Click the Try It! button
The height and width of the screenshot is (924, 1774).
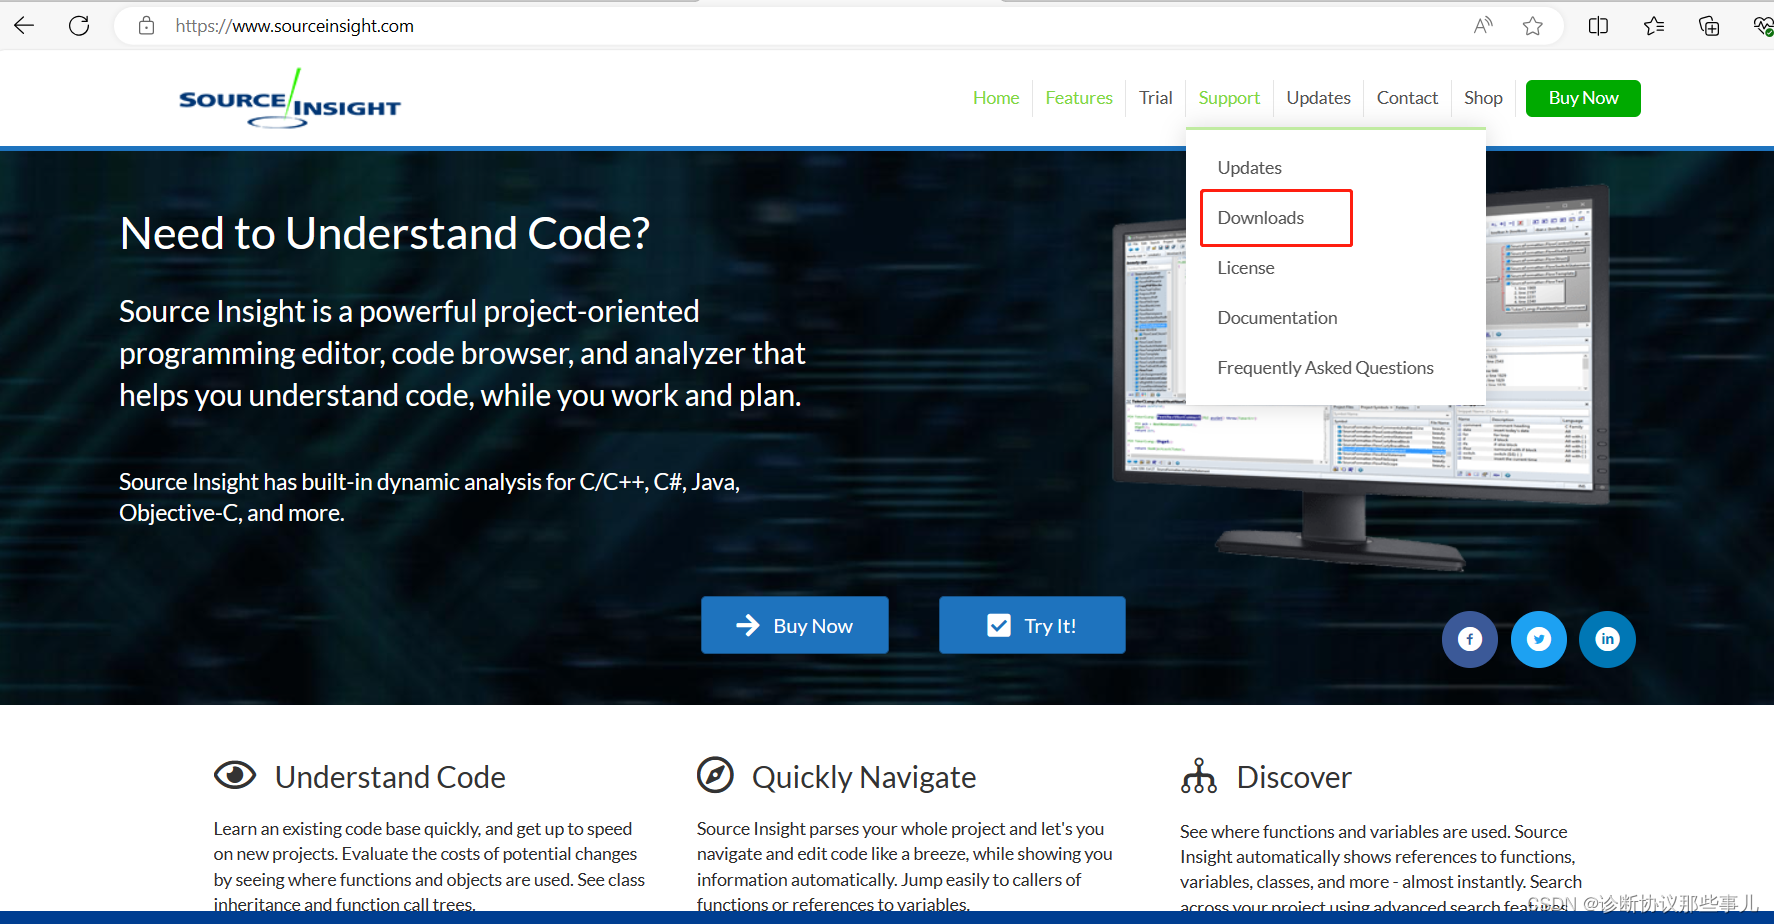click(1032, 625)
